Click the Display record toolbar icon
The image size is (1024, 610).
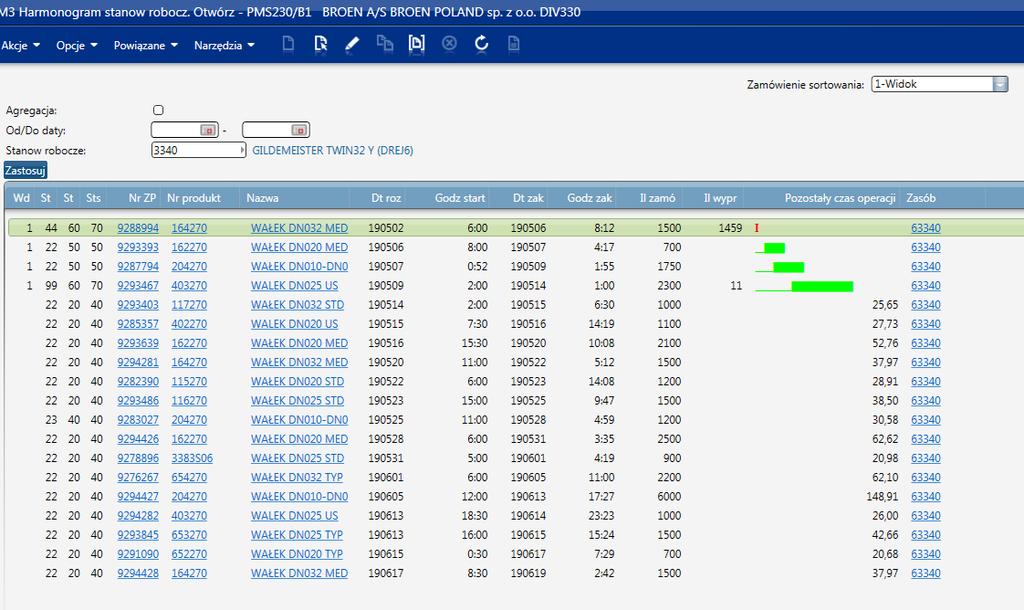416,44
